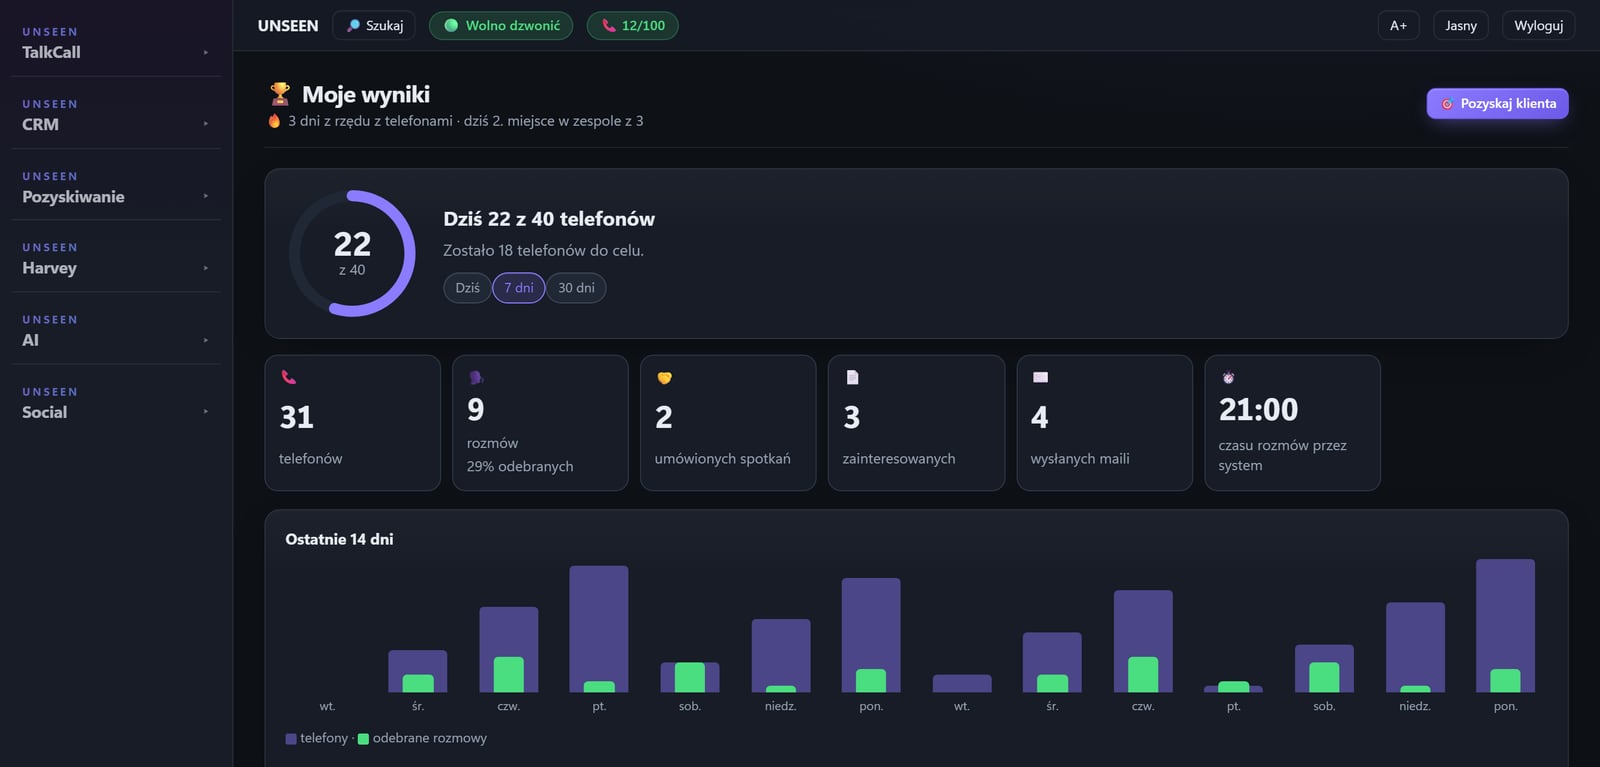Click the speaking head icon above 9 rozmów
This screenshot has width=1600, height=767.
click(x=476, y=377)
